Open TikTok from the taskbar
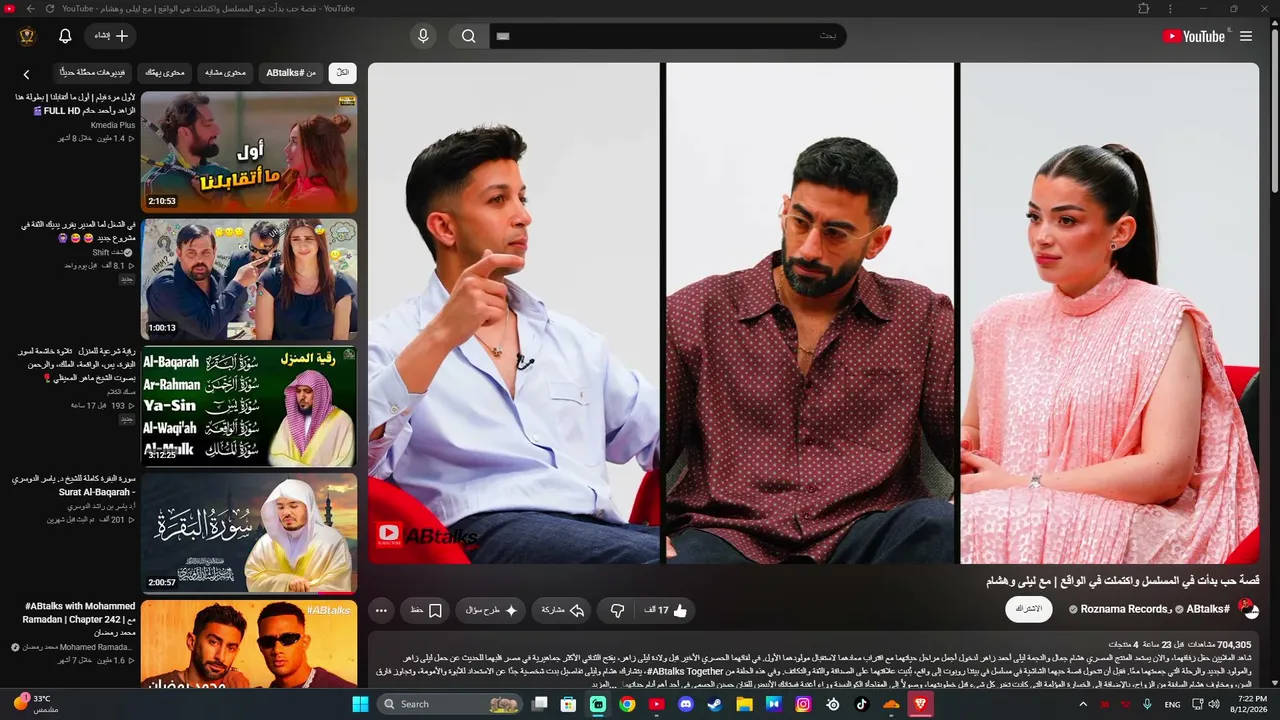This screenshot has height=720, width=1280. pyautogui.click(x=861, y=704)
